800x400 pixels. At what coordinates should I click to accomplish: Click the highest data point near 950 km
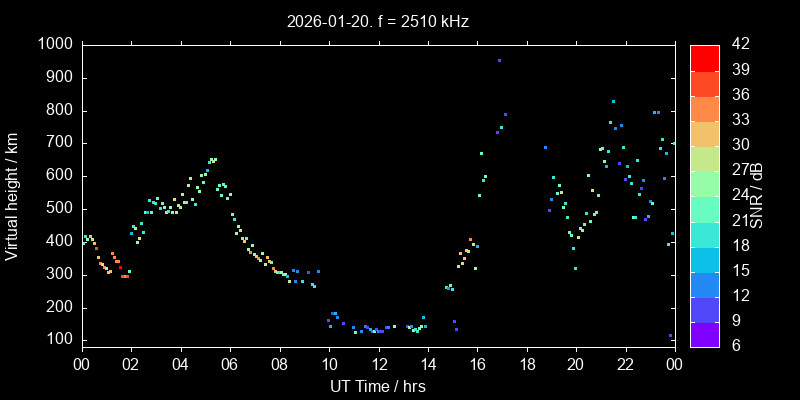coord(499,60)
